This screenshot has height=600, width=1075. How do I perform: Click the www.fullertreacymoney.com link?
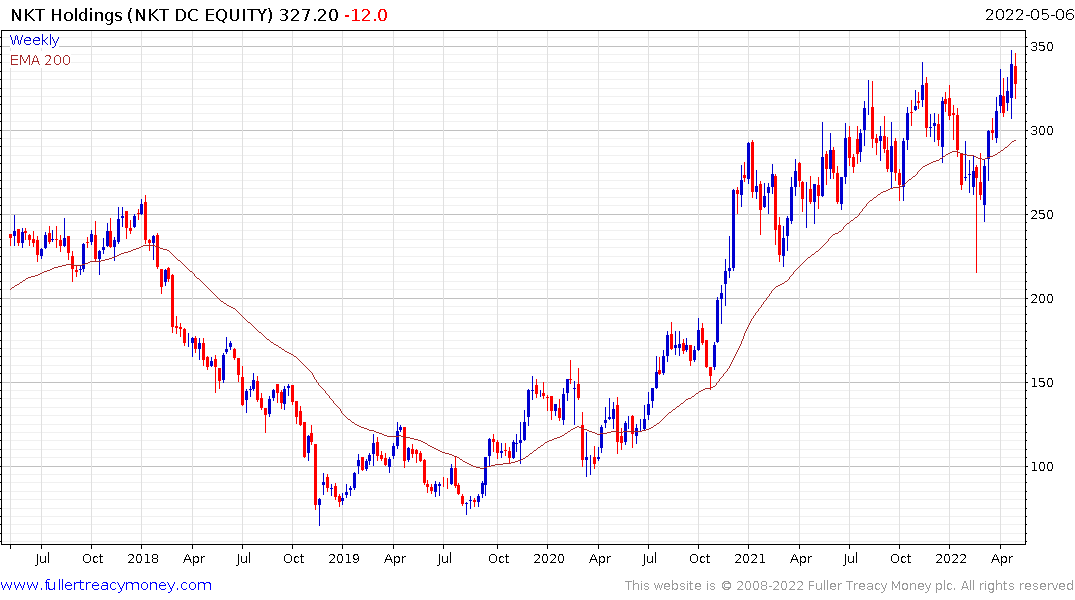click(x=106, y=586)
